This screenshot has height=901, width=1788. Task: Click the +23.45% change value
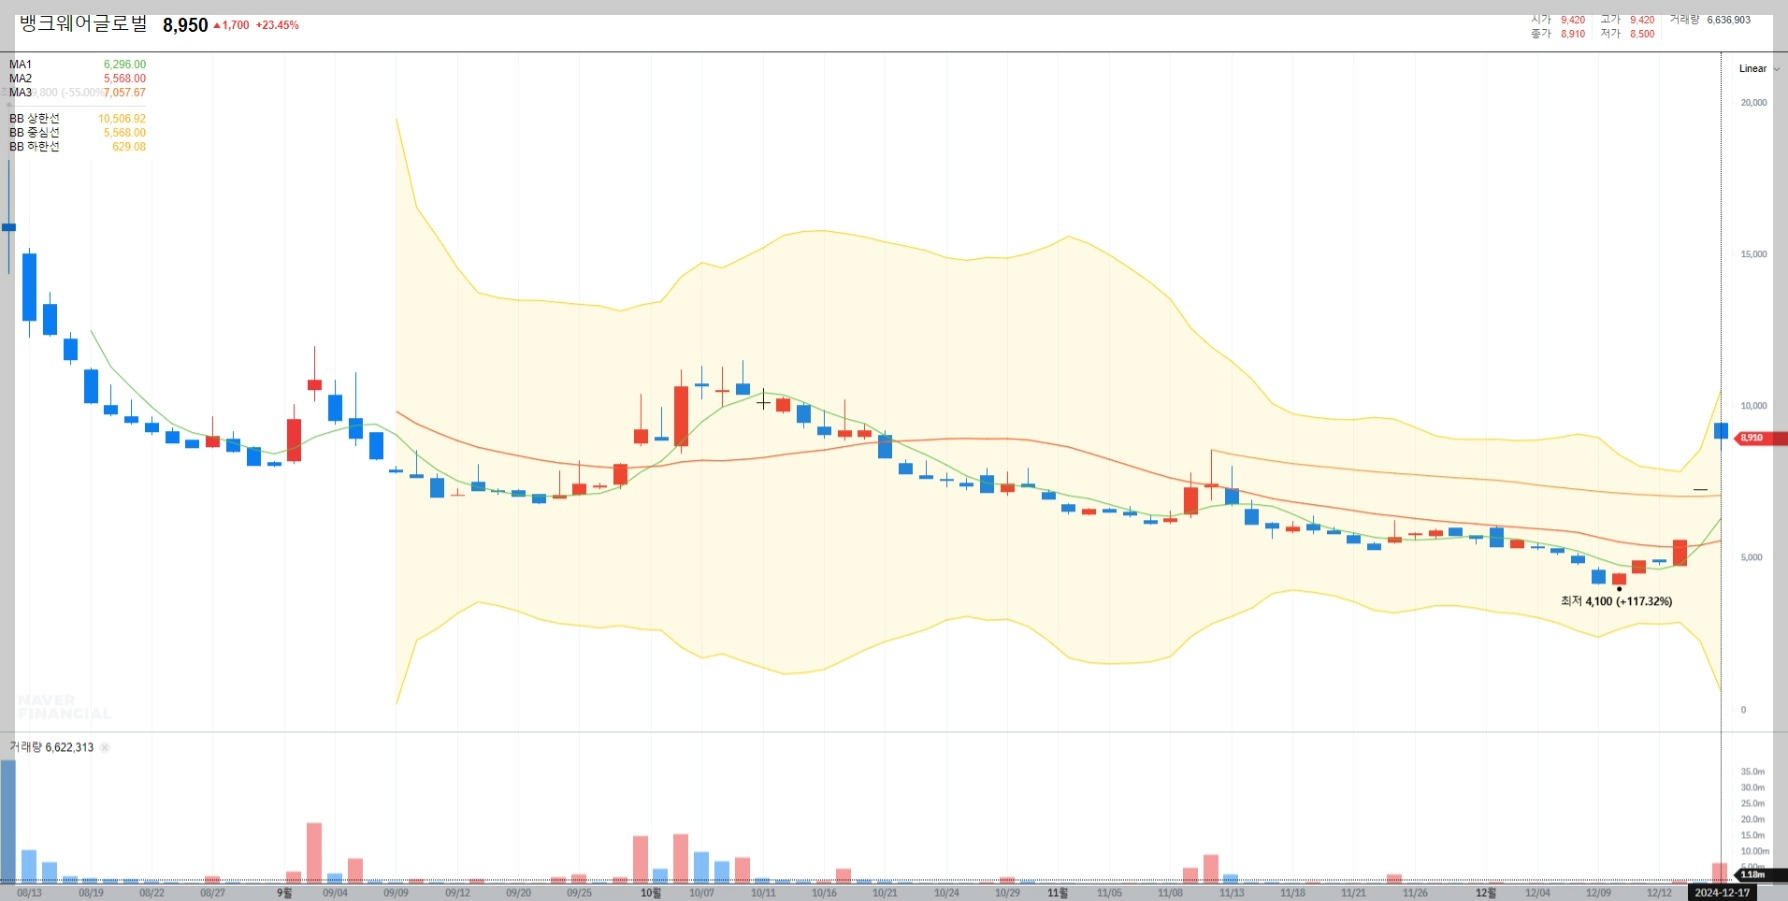277,25
